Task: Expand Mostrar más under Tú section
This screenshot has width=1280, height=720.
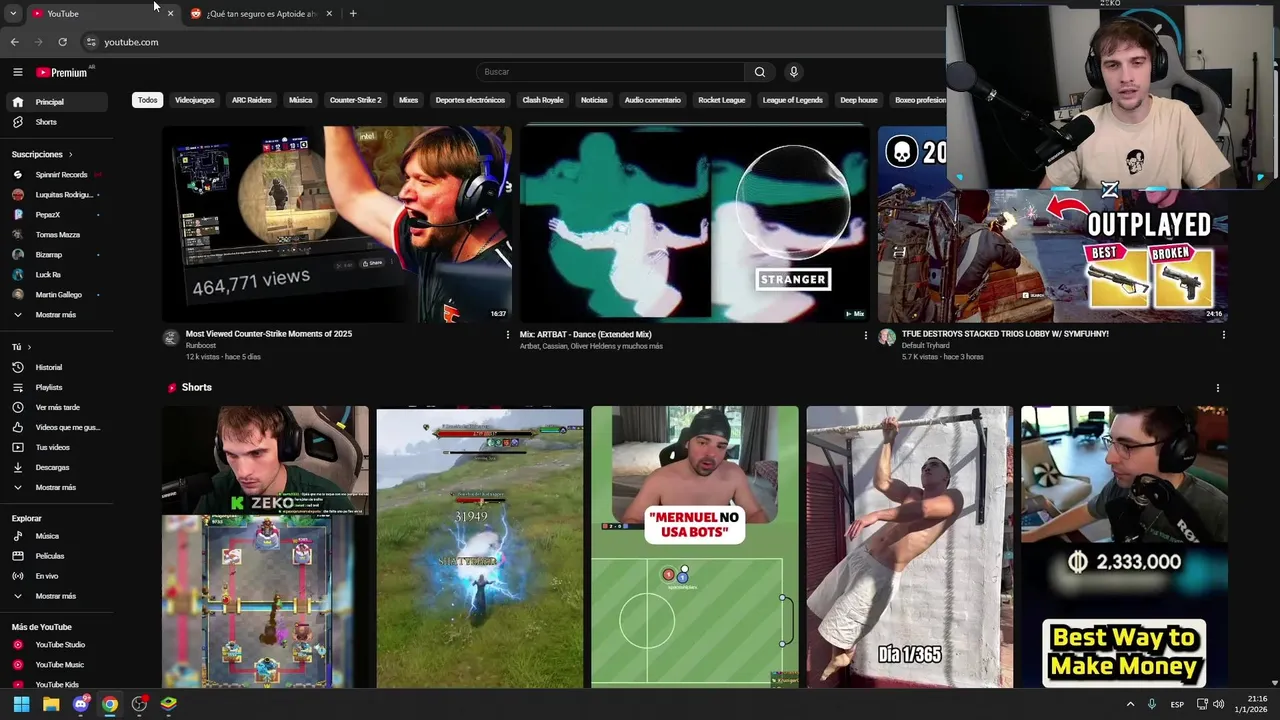Action: [55, 487]
